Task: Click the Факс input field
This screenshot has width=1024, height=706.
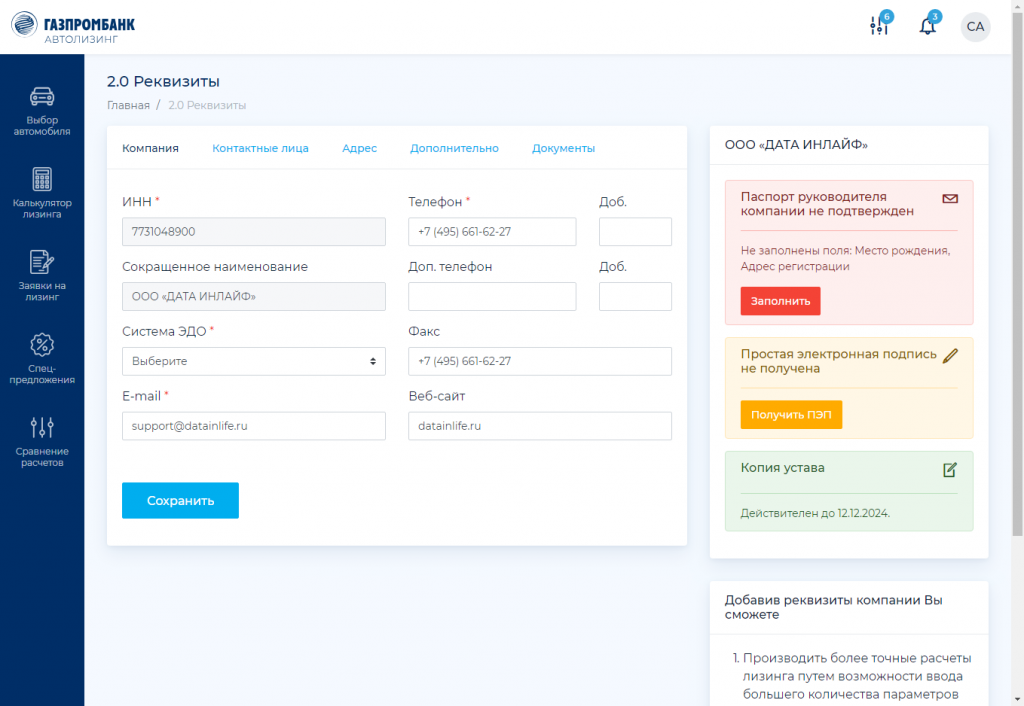Action: [539, 361]
